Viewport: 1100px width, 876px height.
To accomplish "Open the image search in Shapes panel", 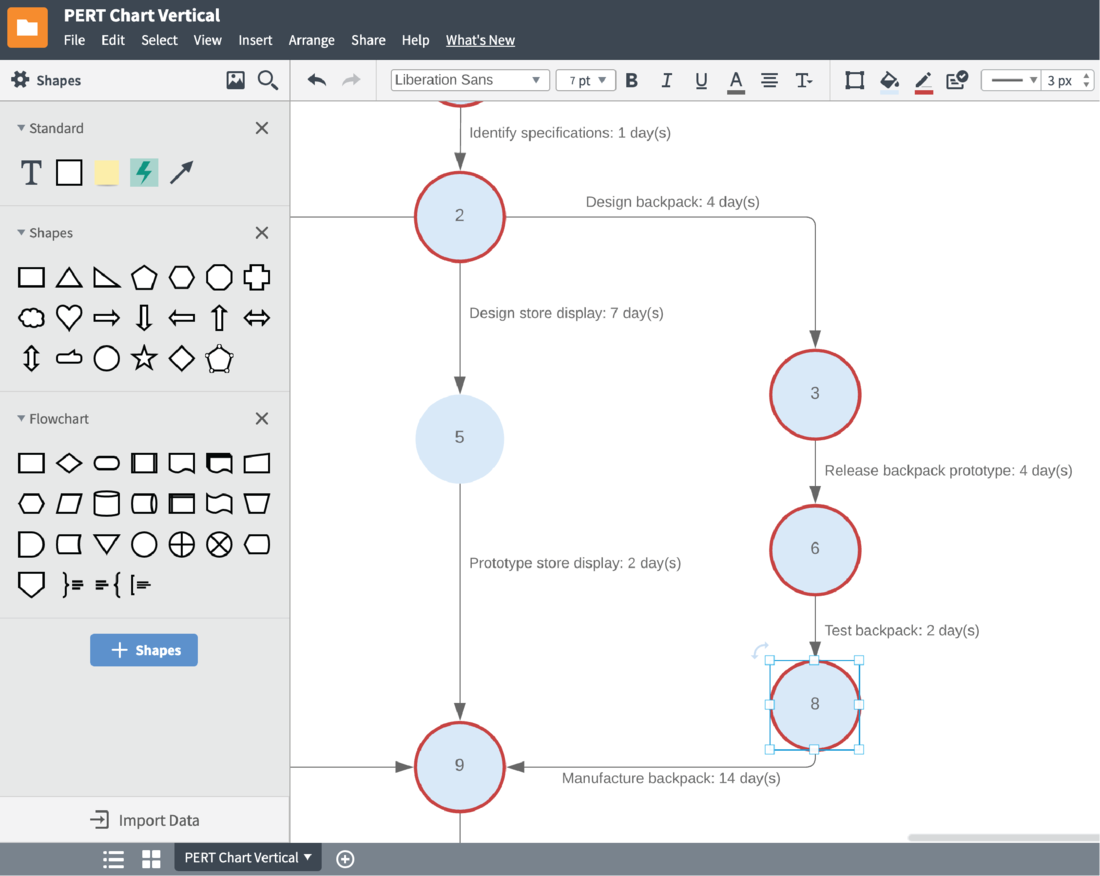I will tap(235, 80).
